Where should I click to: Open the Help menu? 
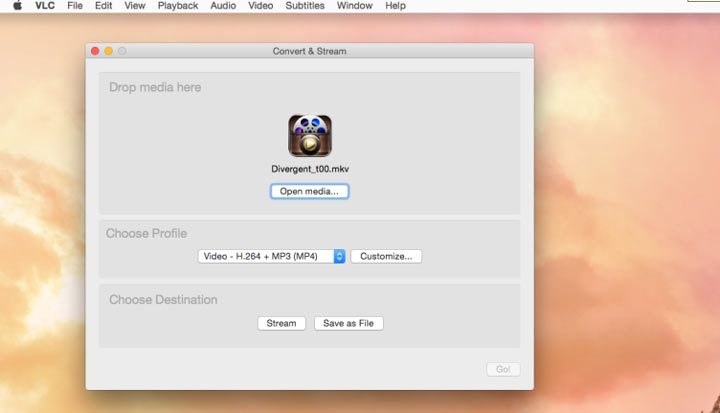coord(395,6)
